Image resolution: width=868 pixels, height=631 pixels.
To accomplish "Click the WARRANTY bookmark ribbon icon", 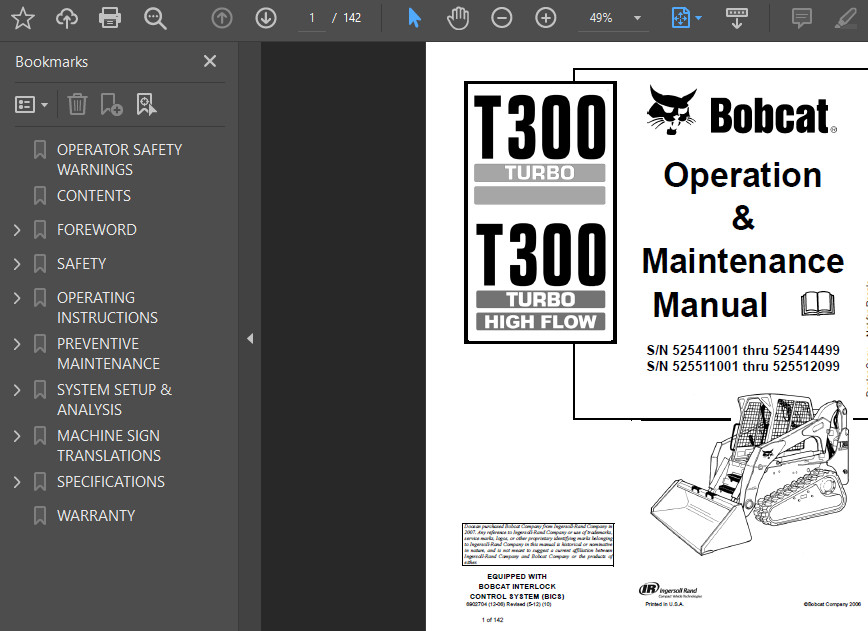I will pyautogui.click(x=40, y=516).
